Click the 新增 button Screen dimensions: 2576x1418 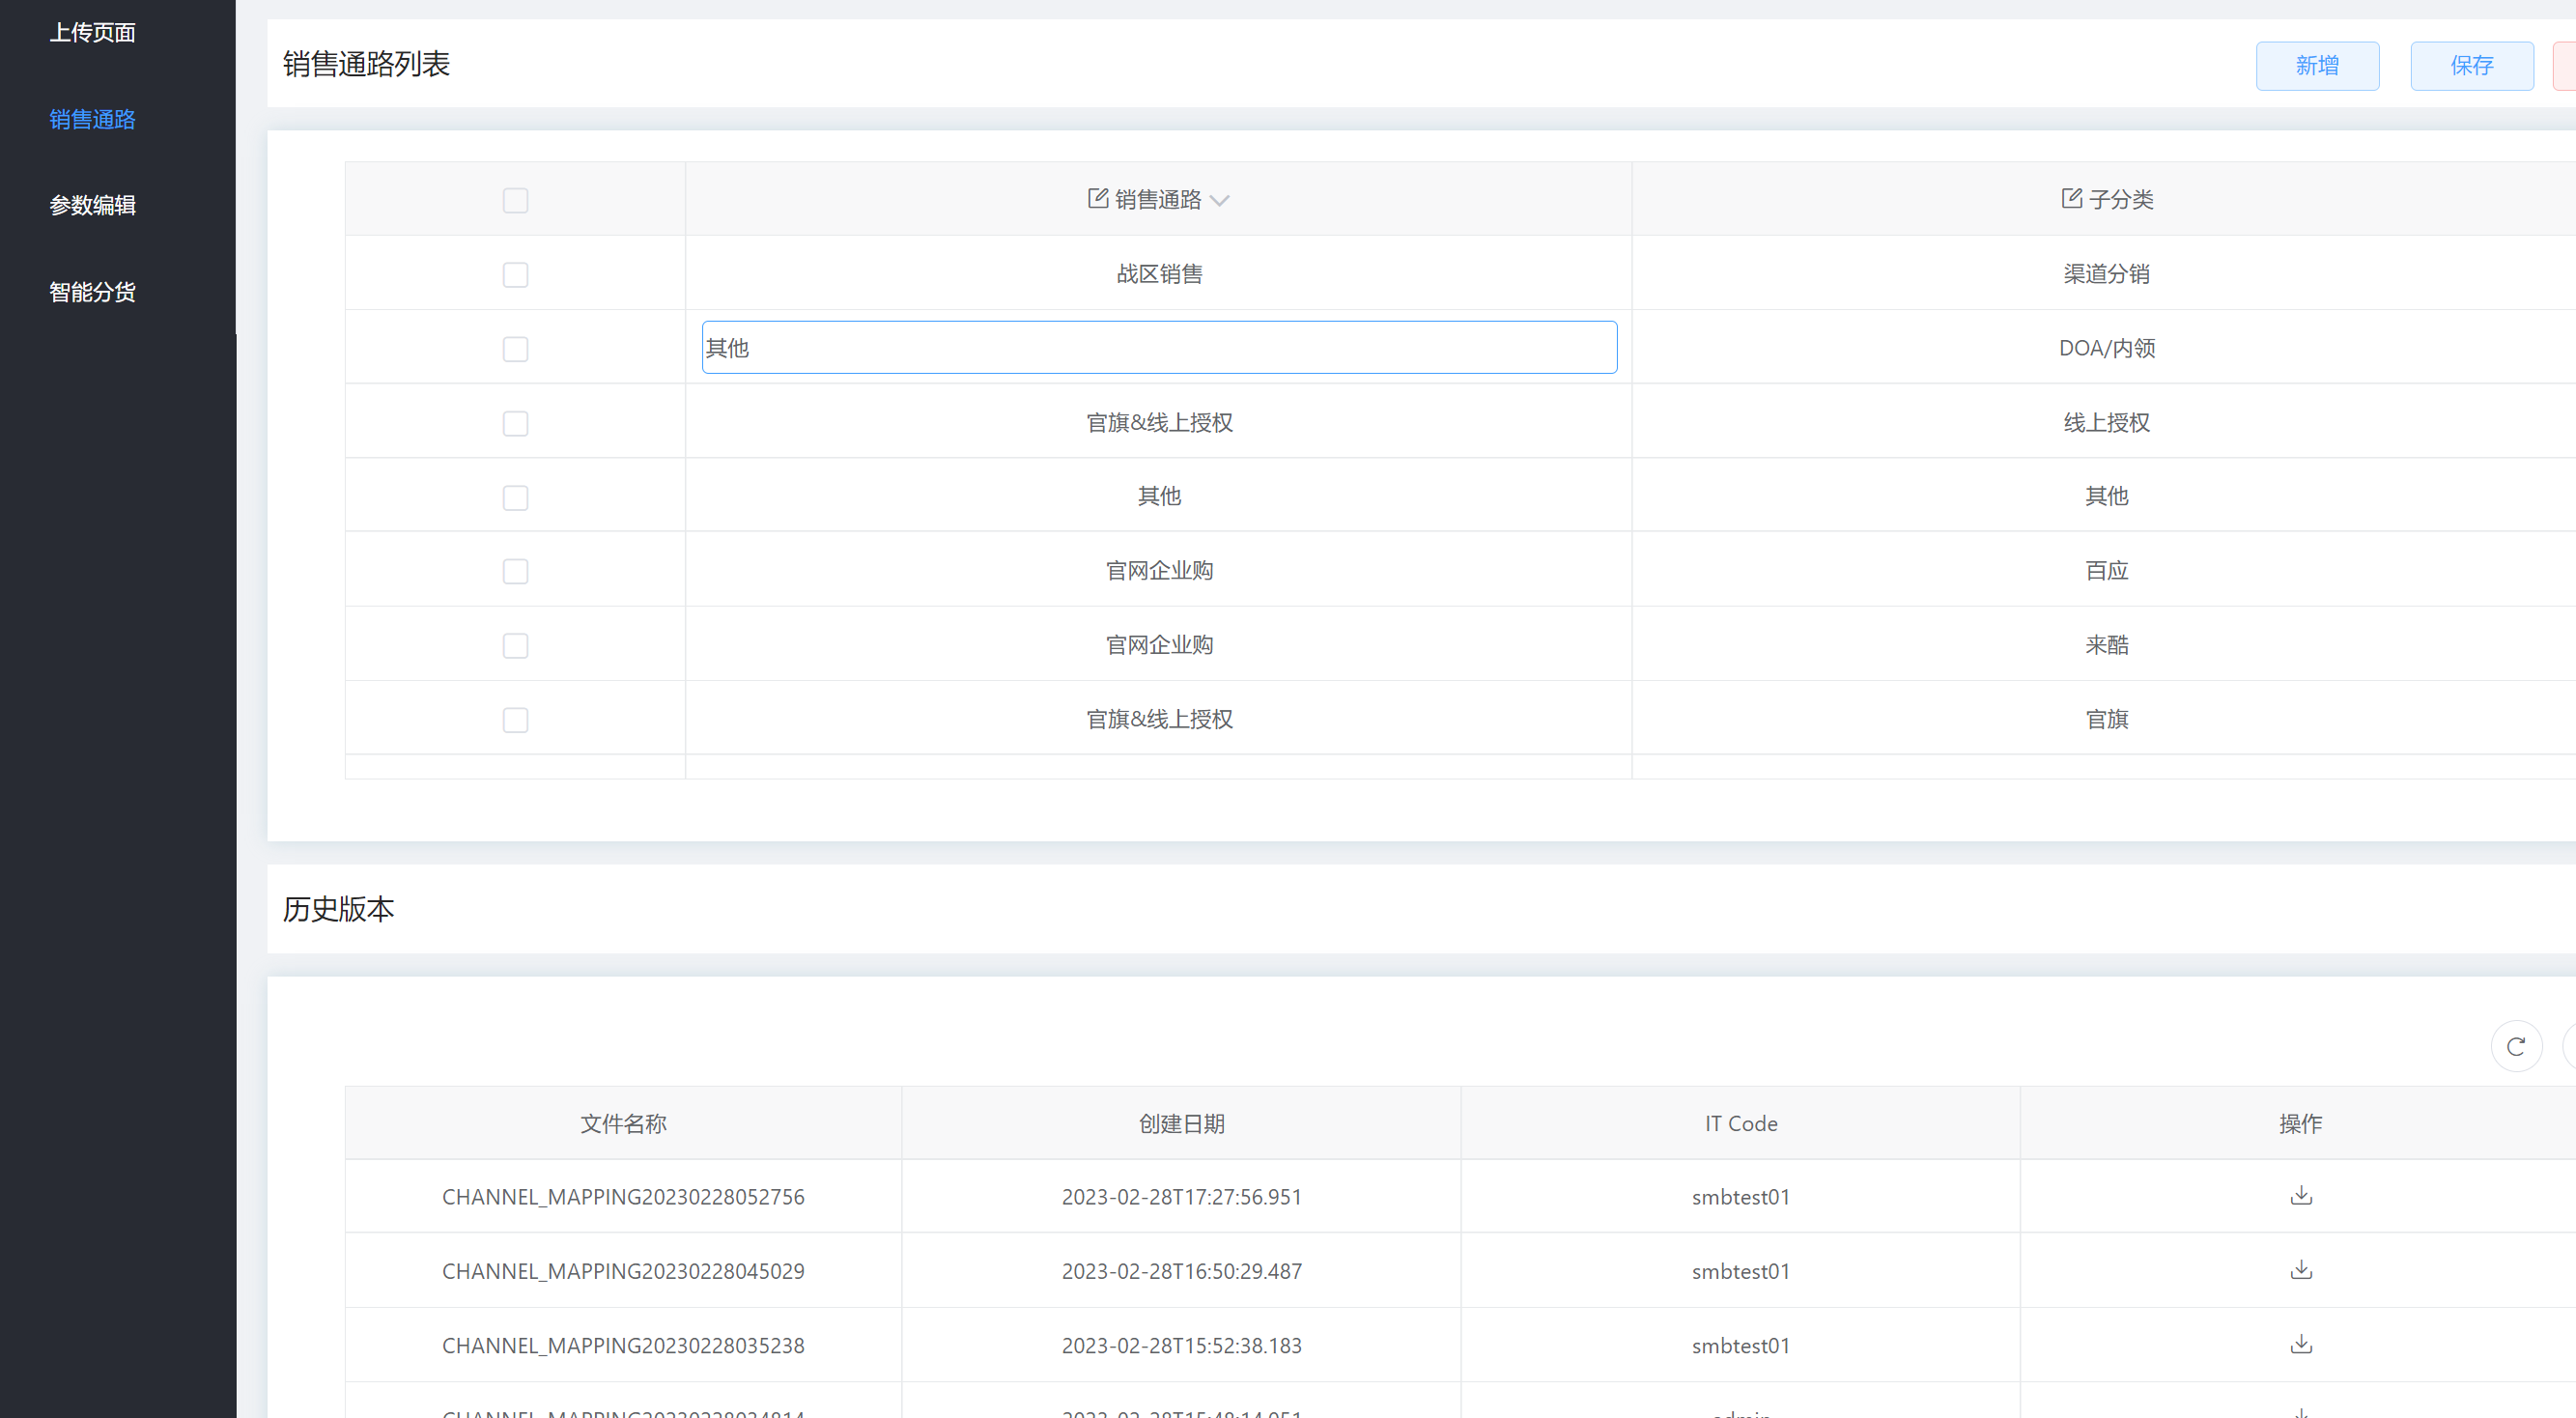point(2317,66)
